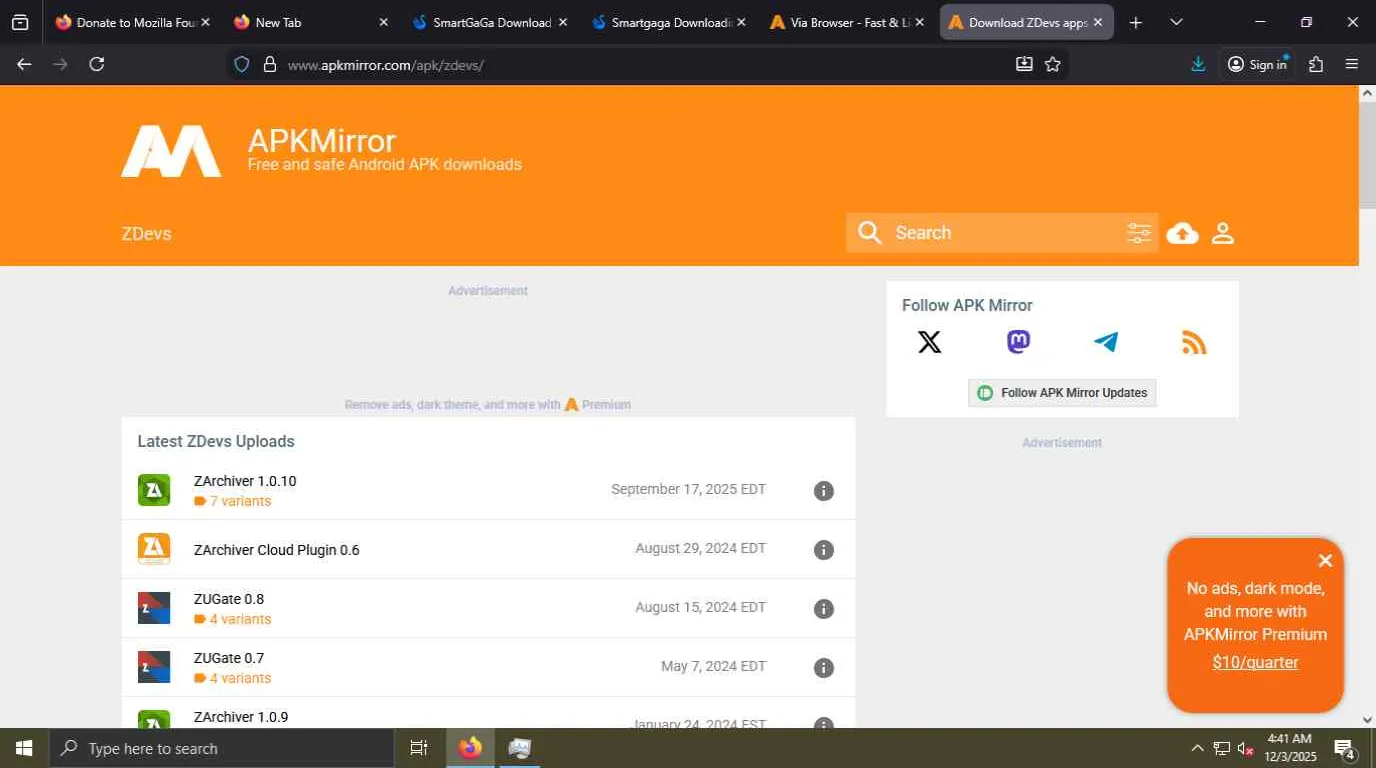The height and width of the screenshot is (768, 1376).
Task: Bookmark this page with the star
Action: tap(1053, 64)
